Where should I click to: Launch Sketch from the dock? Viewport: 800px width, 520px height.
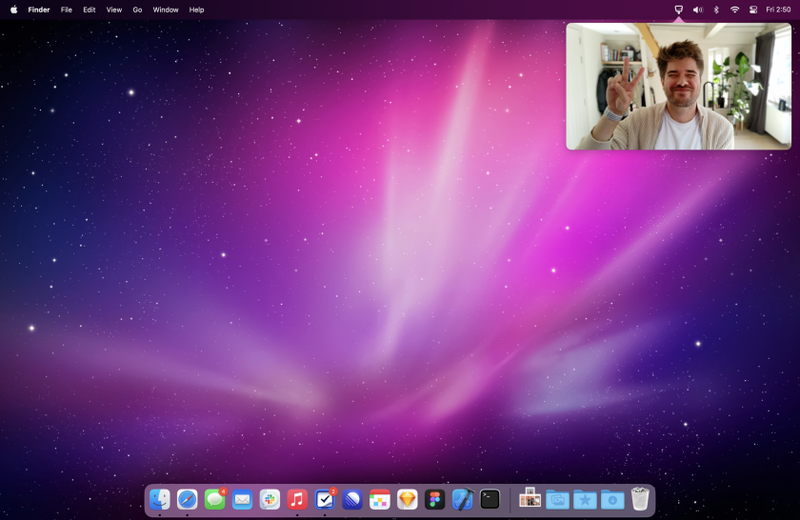pyautogui.click(x=407, y=499)
